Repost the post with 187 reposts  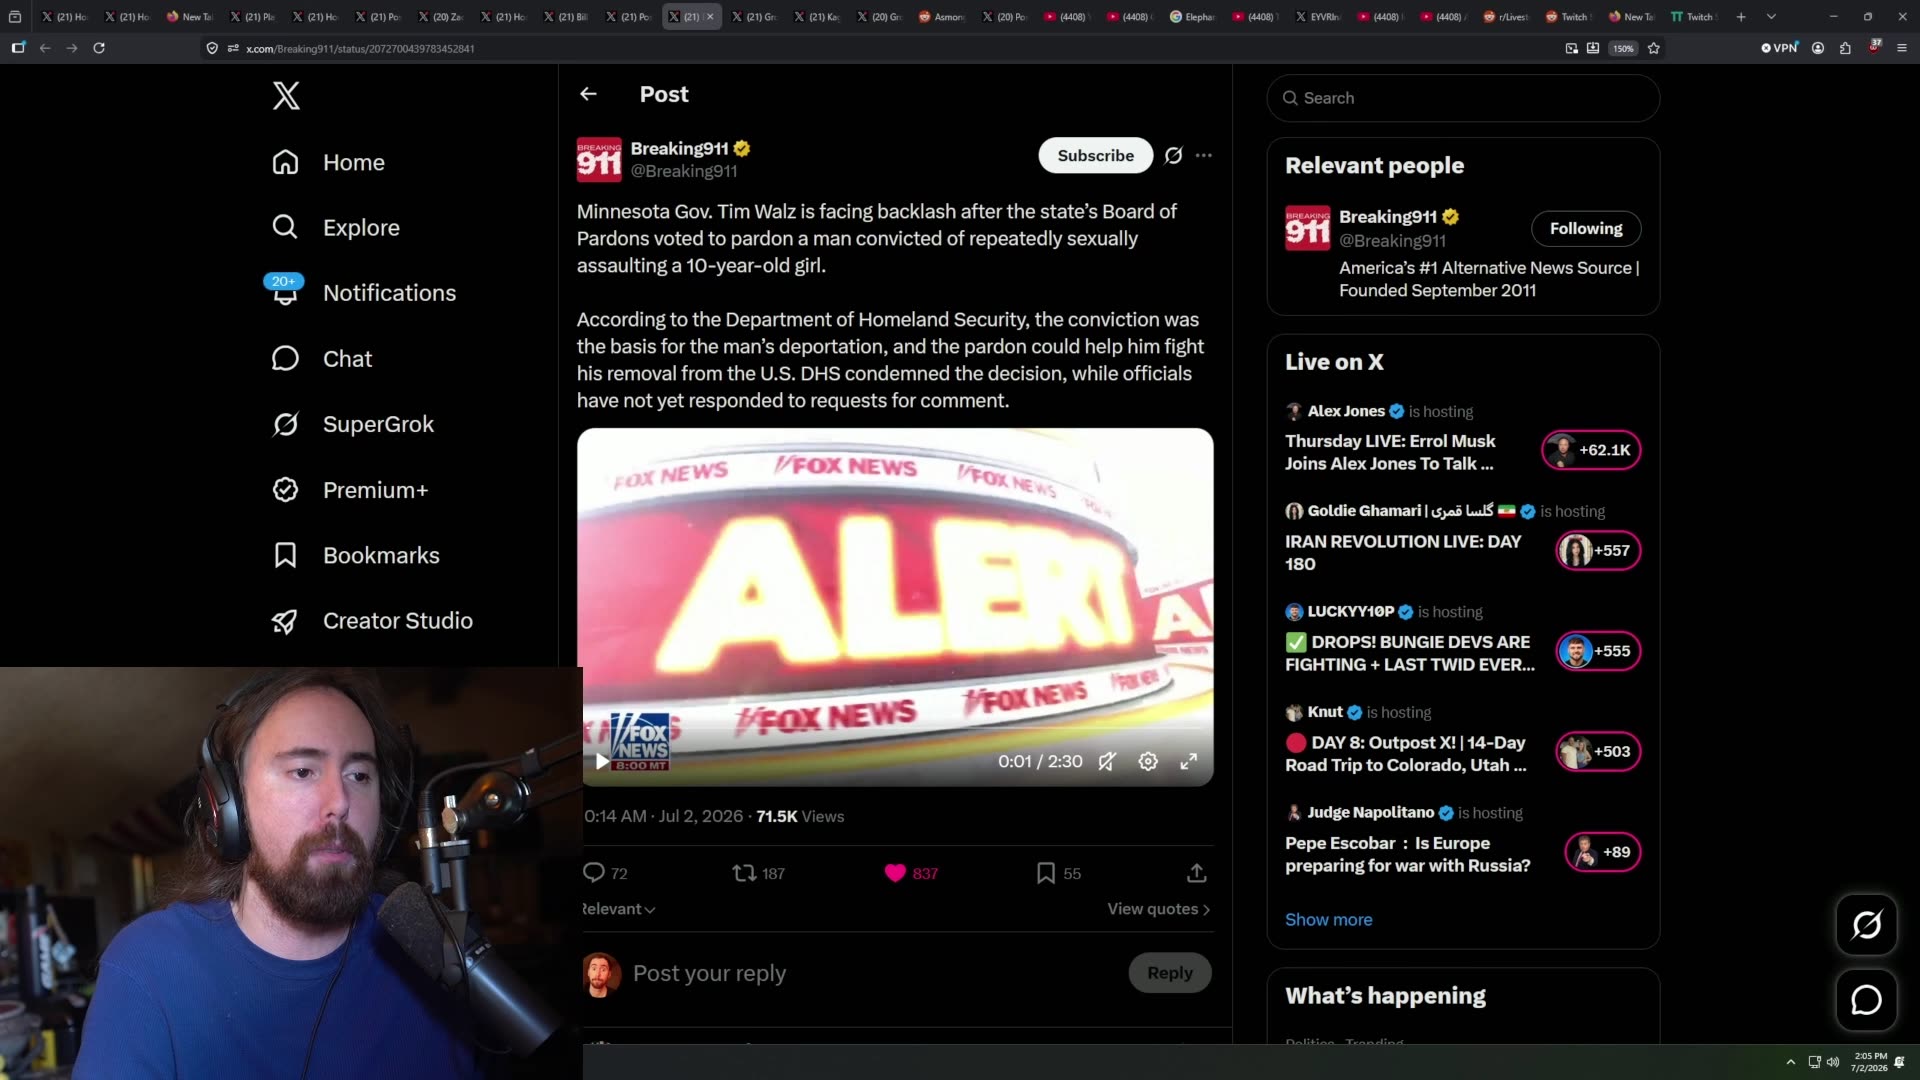[x=758, y=873]
